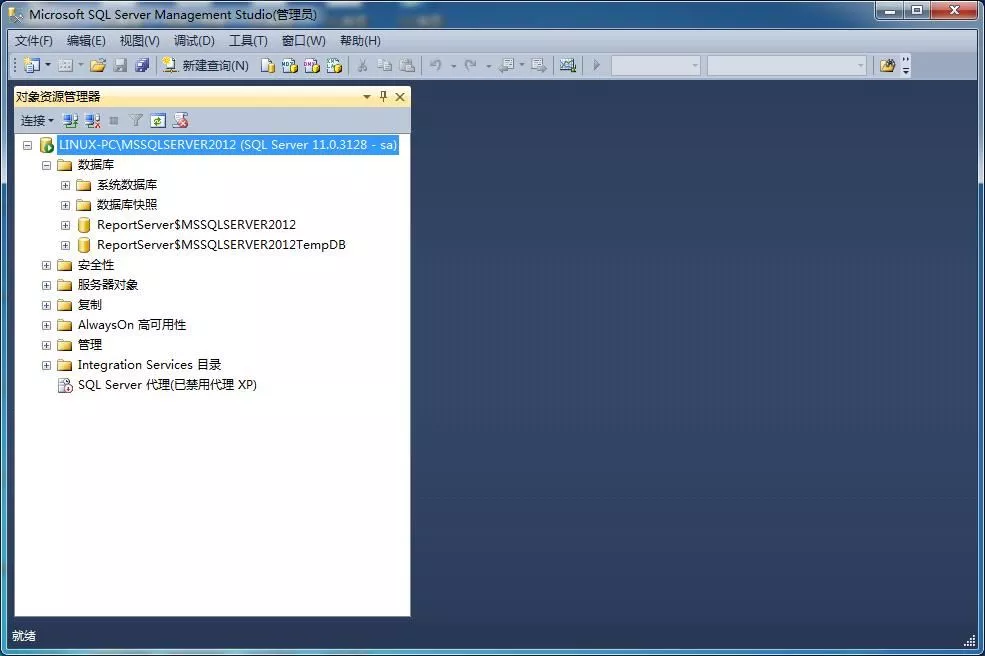This screenshot has width=985, height=656.
Task: Expand the 管理 folder
Action: click(x=46, y=345)
